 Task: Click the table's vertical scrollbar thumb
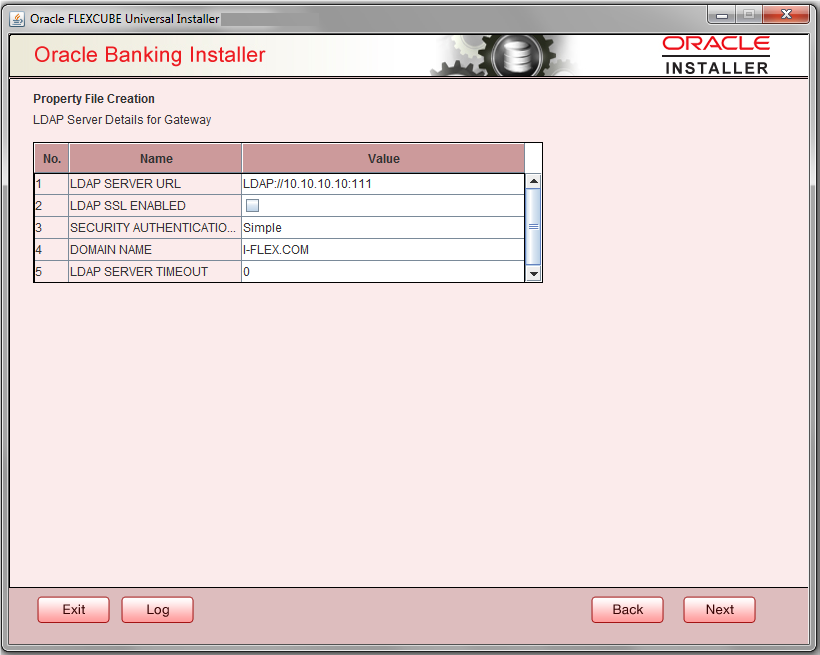coord(533,227)
